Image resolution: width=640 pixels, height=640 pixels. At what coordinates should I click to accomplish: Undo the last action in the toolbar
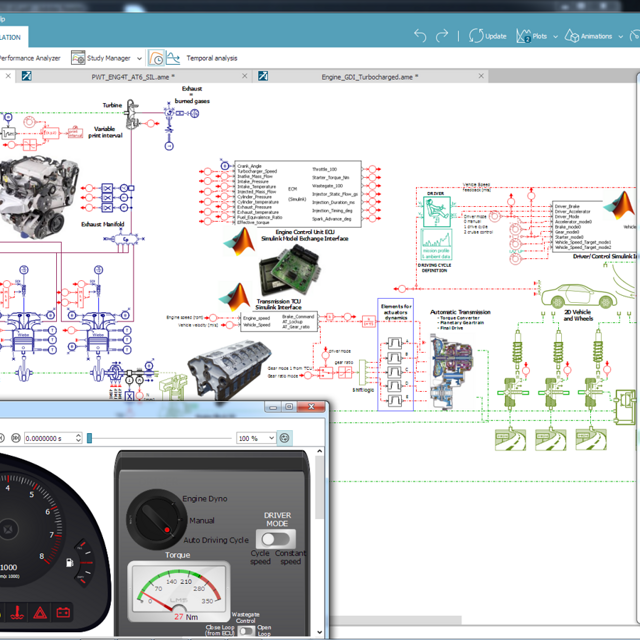point(420,36)
